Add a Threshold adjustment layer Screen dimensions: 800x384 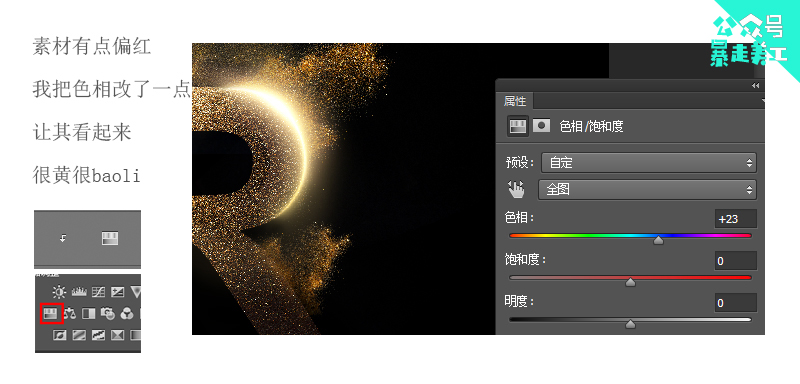coord(98,335)
